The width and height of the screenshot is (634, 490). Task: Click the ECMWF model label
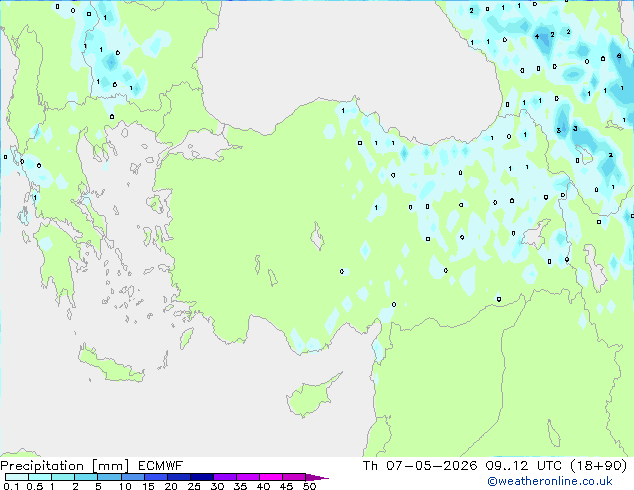coord(161,466)
